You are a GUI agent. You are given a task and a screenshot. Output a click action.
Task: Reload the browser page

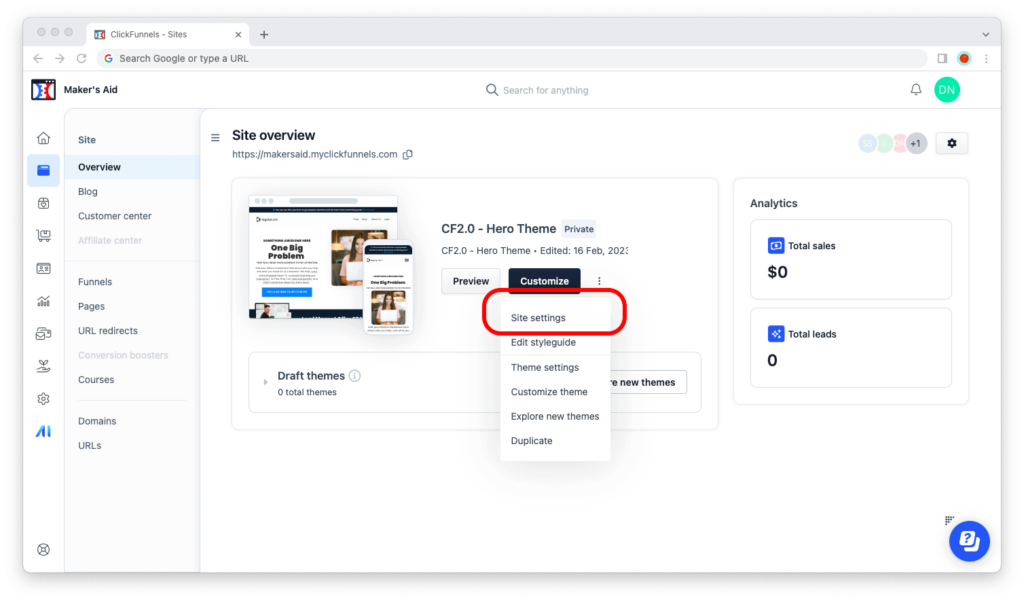click(x=82, y=58)
